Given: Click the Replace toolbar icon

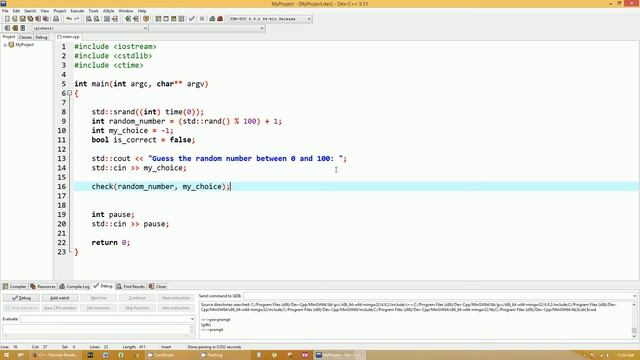Looking at the screenshot, I should 97,19.
